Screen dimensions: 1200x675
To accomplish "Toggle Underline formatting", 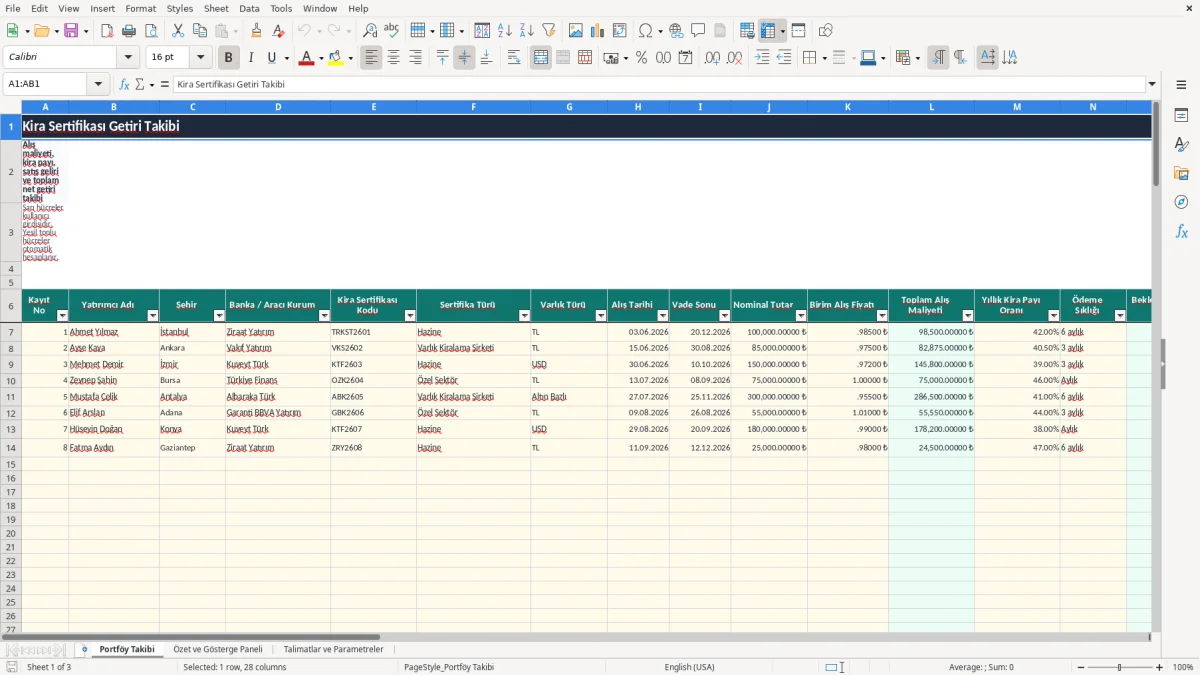I will (x=271, y=58).
